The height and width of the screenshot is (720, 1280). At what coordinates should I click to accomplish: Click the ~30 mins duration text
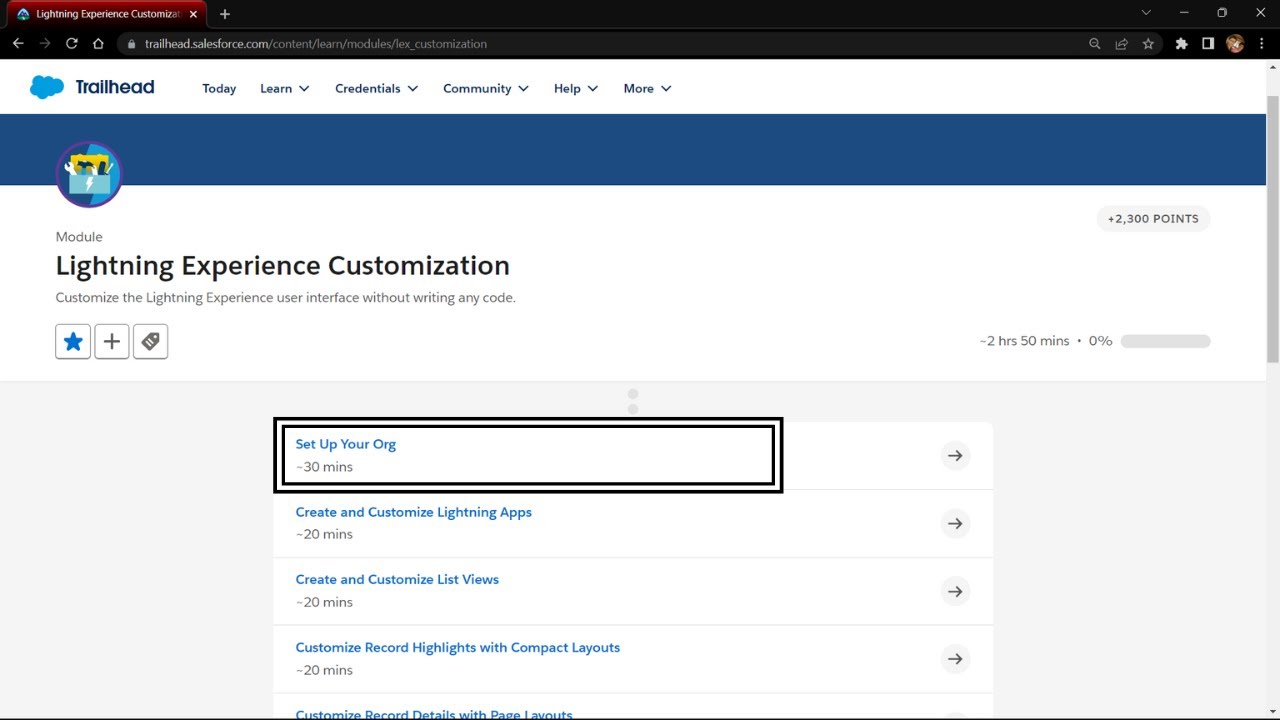pos(324,467)
